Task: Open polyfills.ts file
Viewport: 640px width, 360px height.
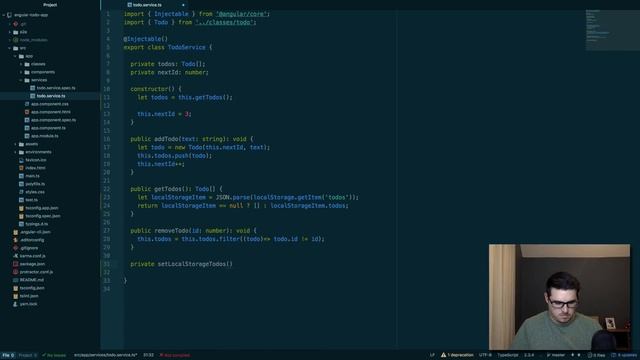Action: pyautogui.click(x=35, y=184)
